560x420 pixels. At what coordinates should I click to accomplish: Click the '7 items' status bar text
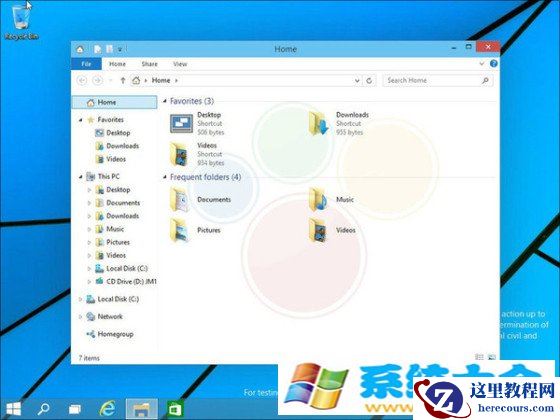tap(89, 358)
